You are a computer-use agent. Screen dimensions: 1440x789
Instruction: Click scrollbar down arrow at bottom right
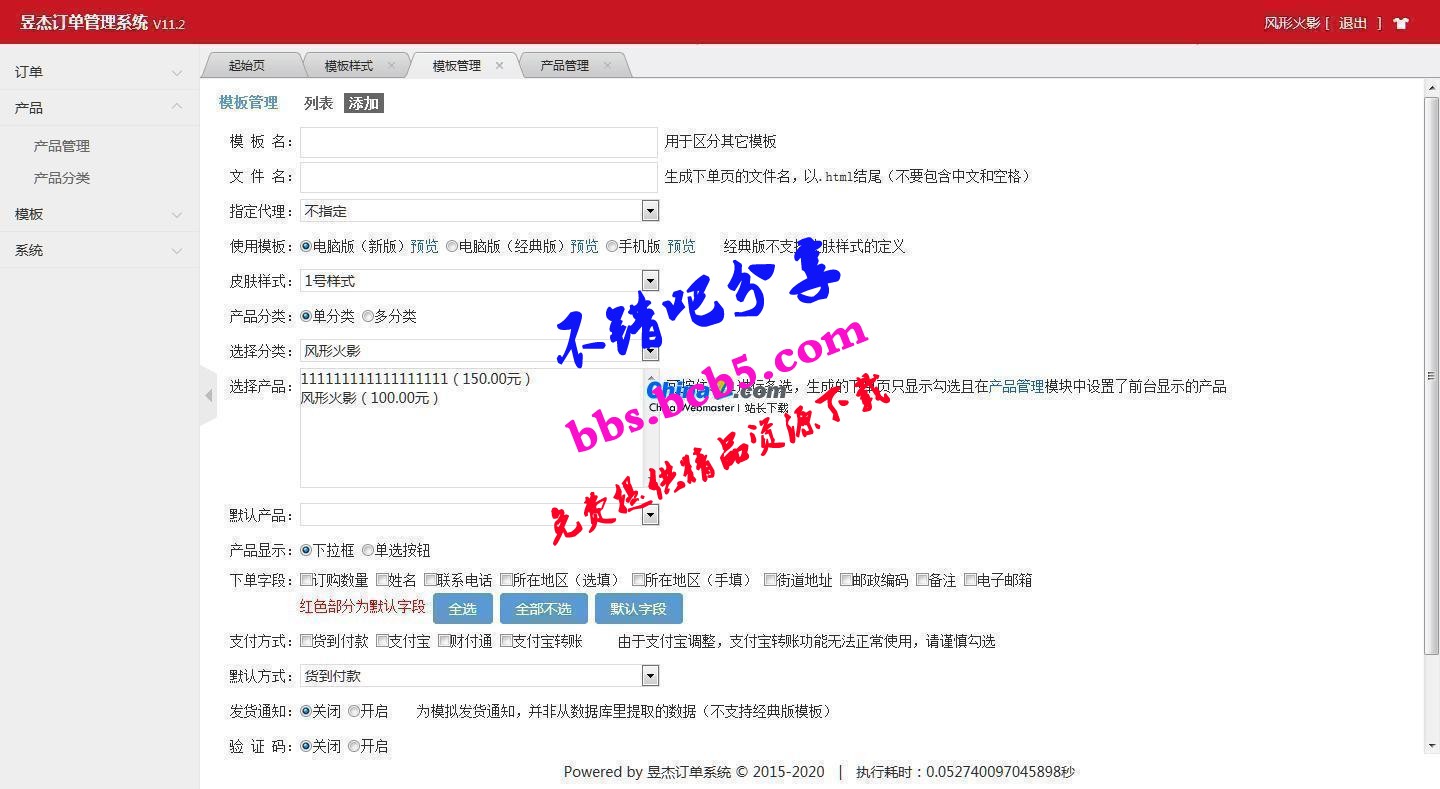click(x=1431, y=746)
